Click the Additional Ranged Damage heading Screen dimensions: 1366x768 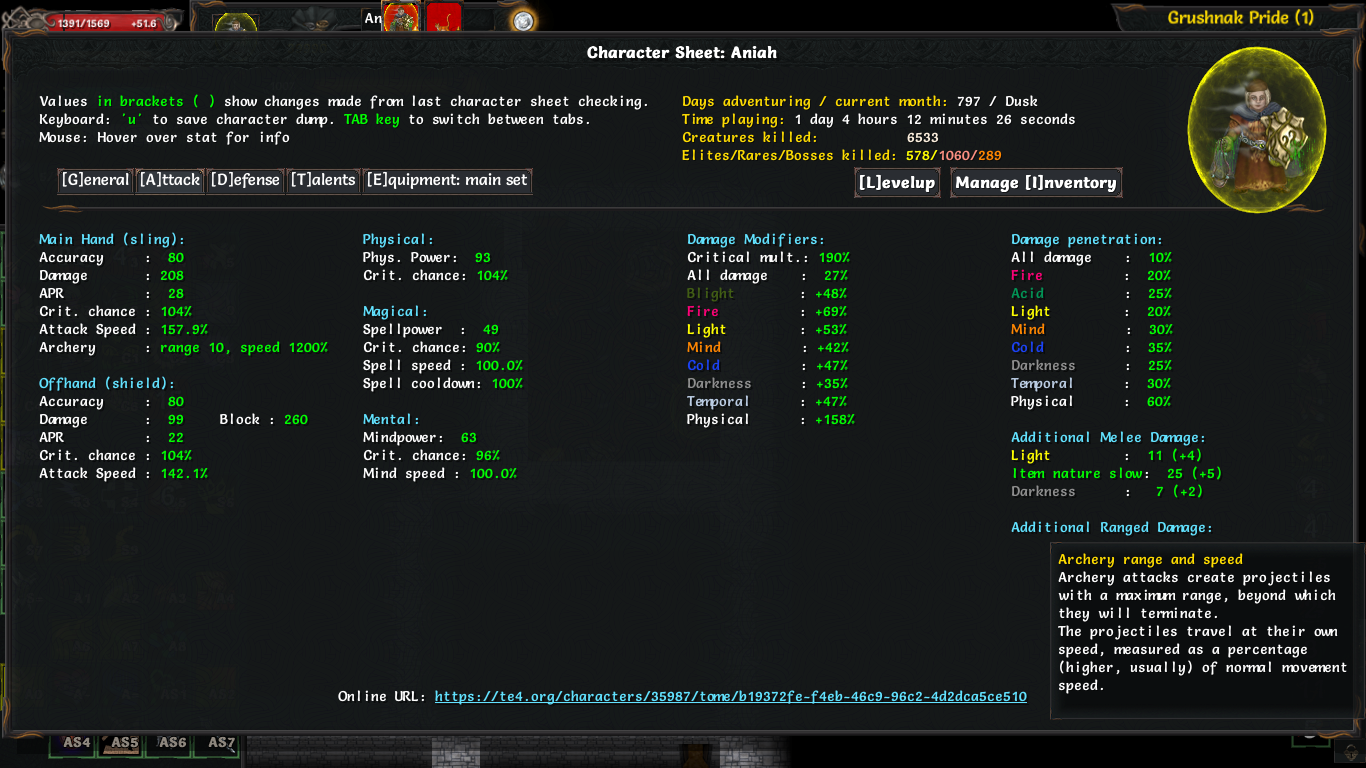click(1112, 527)
